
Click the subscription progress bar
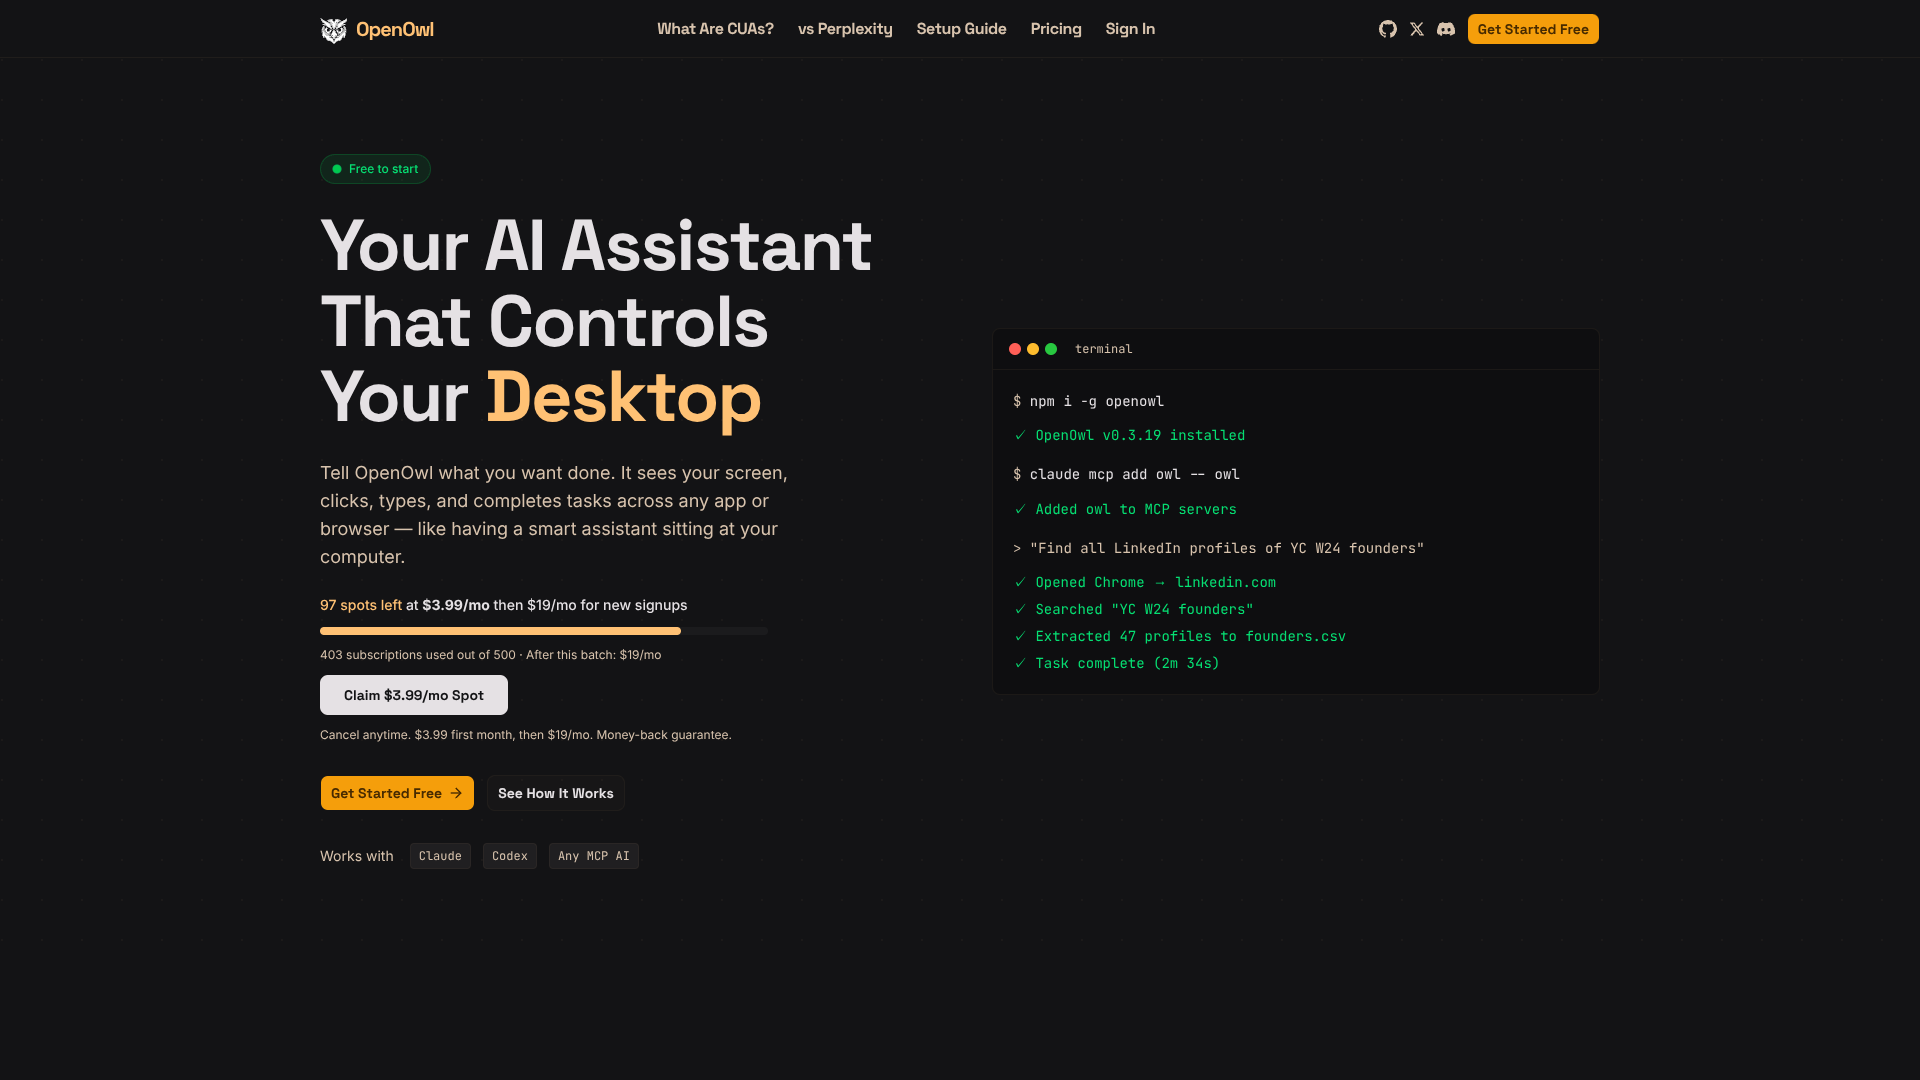coord(543,631)
